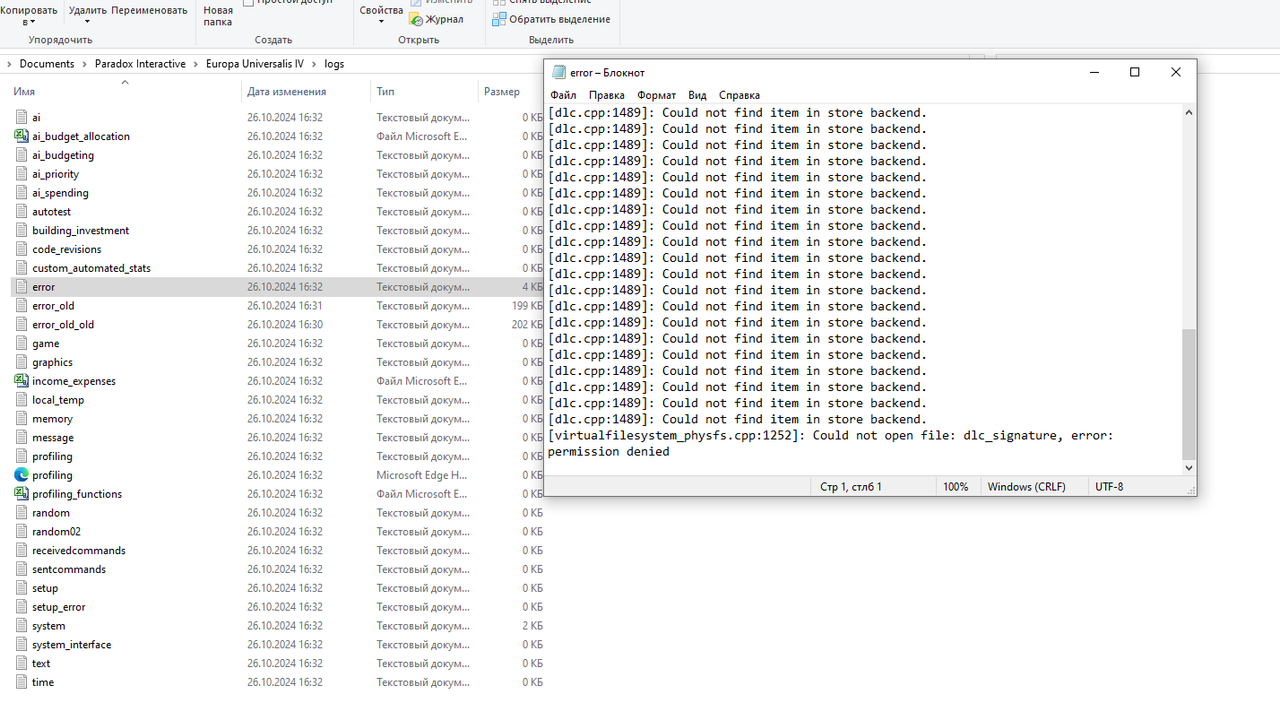The image size is (1280, 705).
Task: Click Обратить выделение in ribbon
Action: tap(551, 19)
